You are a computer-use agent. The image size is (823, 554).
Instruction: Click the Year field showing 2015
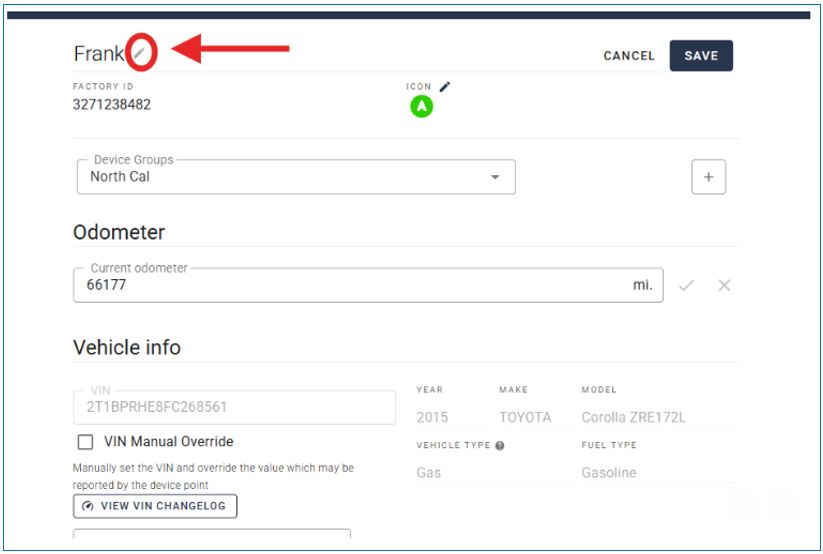point(433,417)
